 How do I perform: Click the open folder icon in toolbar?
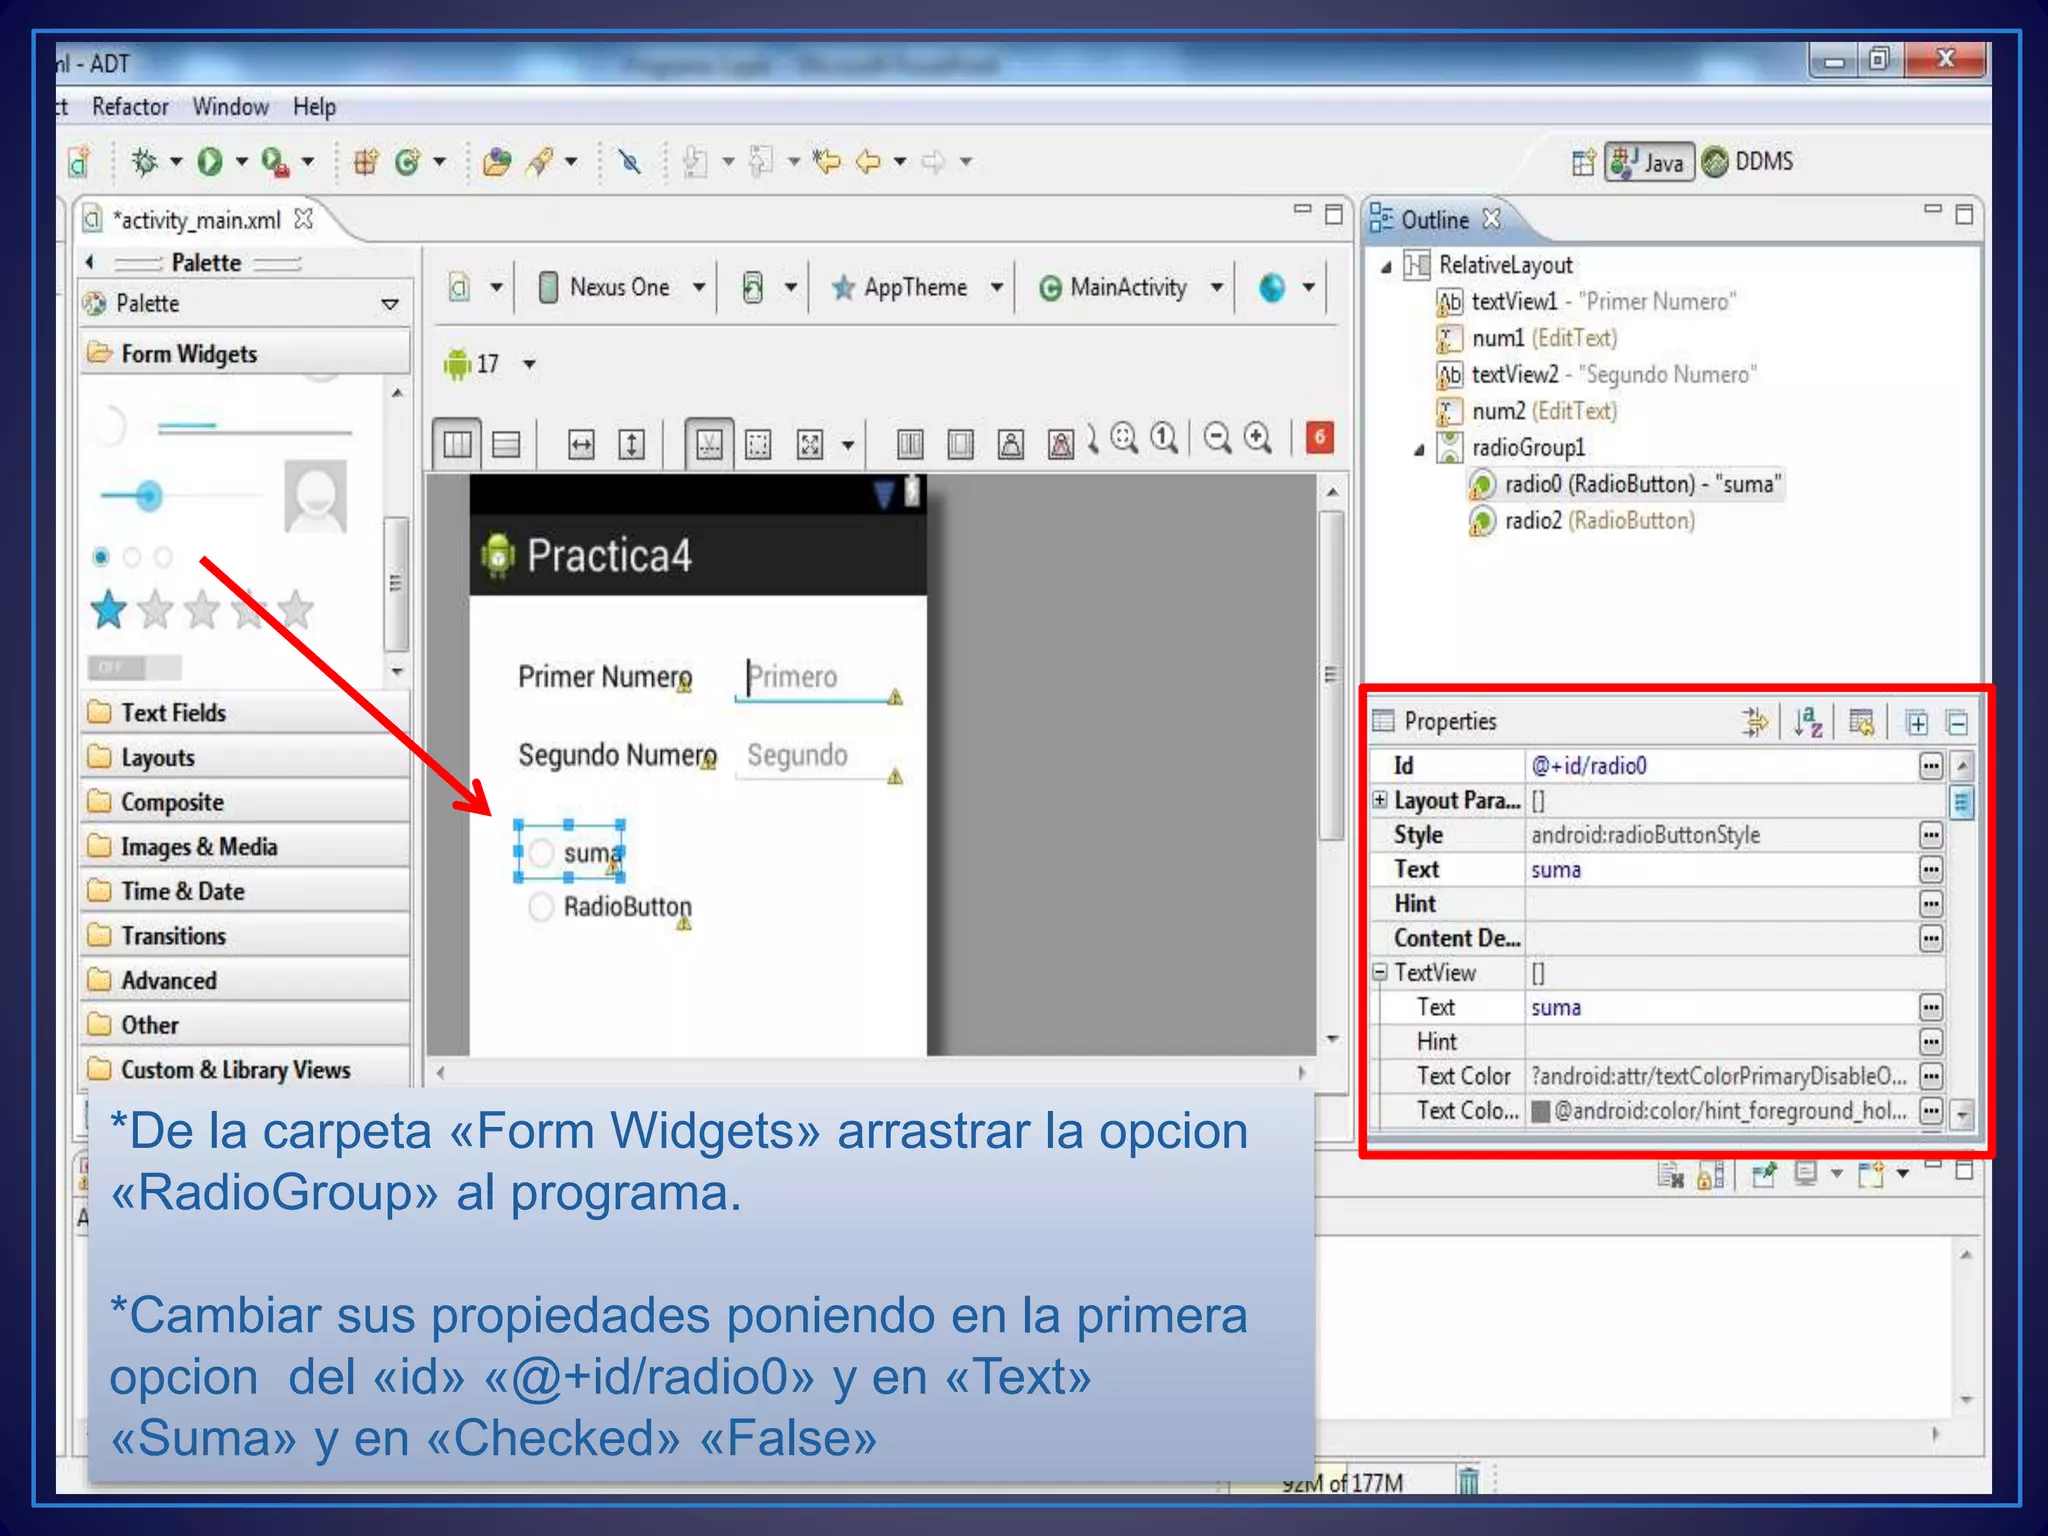[496, 161]
